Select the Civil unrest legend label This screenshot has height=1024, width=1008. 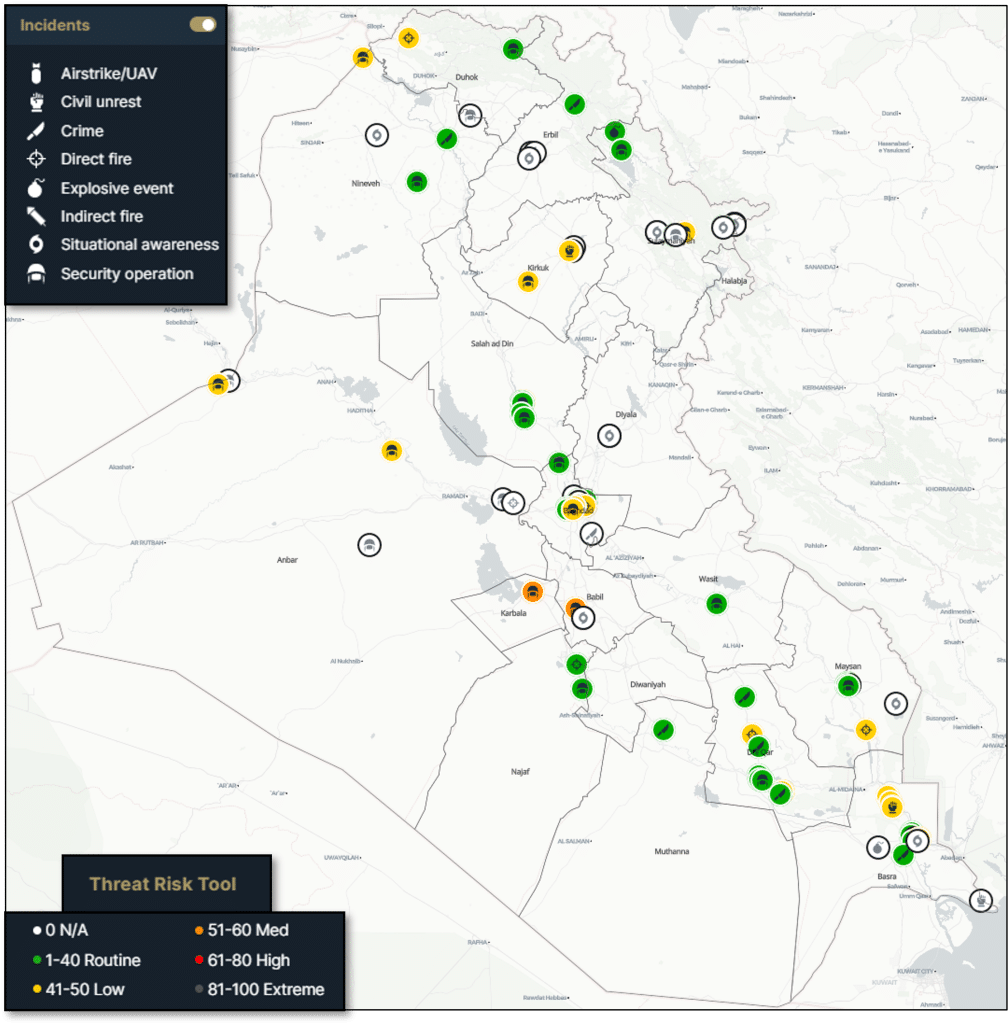pyautogui.click(x=101, y=102)
